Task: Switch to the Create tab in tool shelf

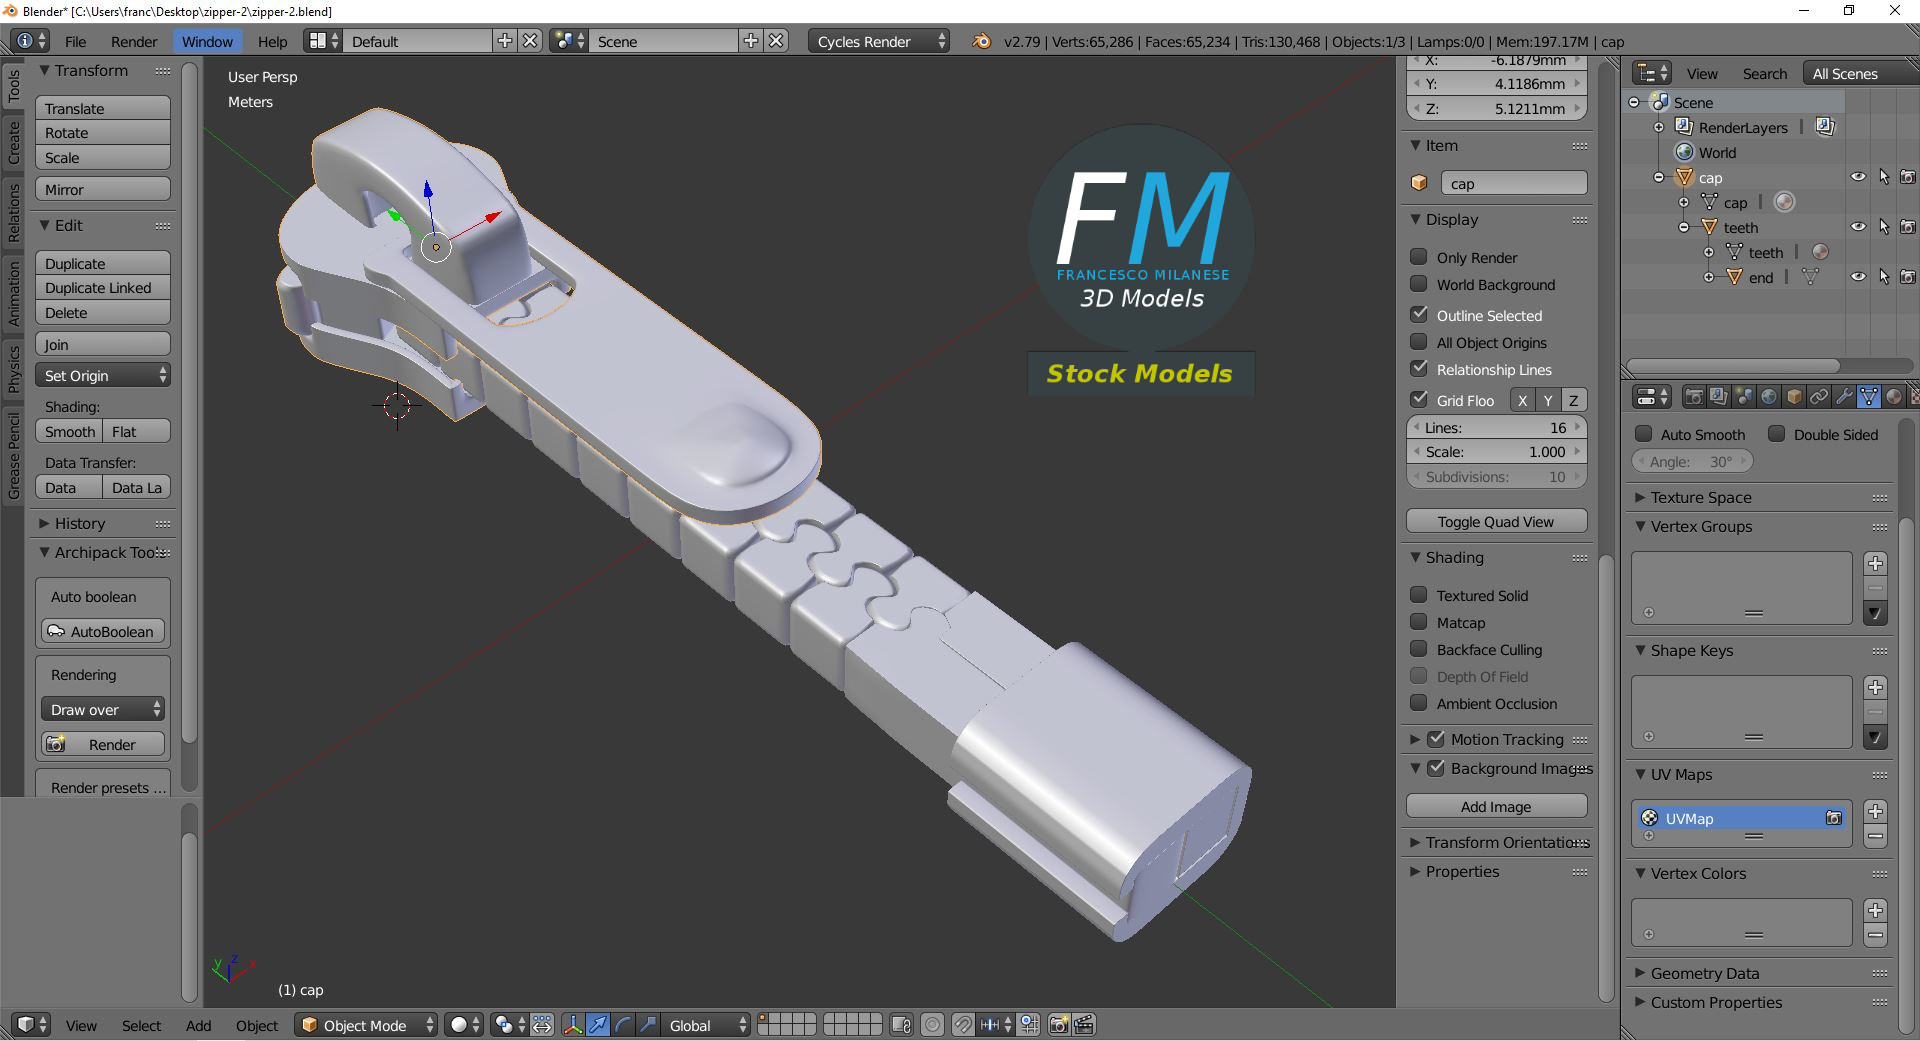Action: pos(14,142)
